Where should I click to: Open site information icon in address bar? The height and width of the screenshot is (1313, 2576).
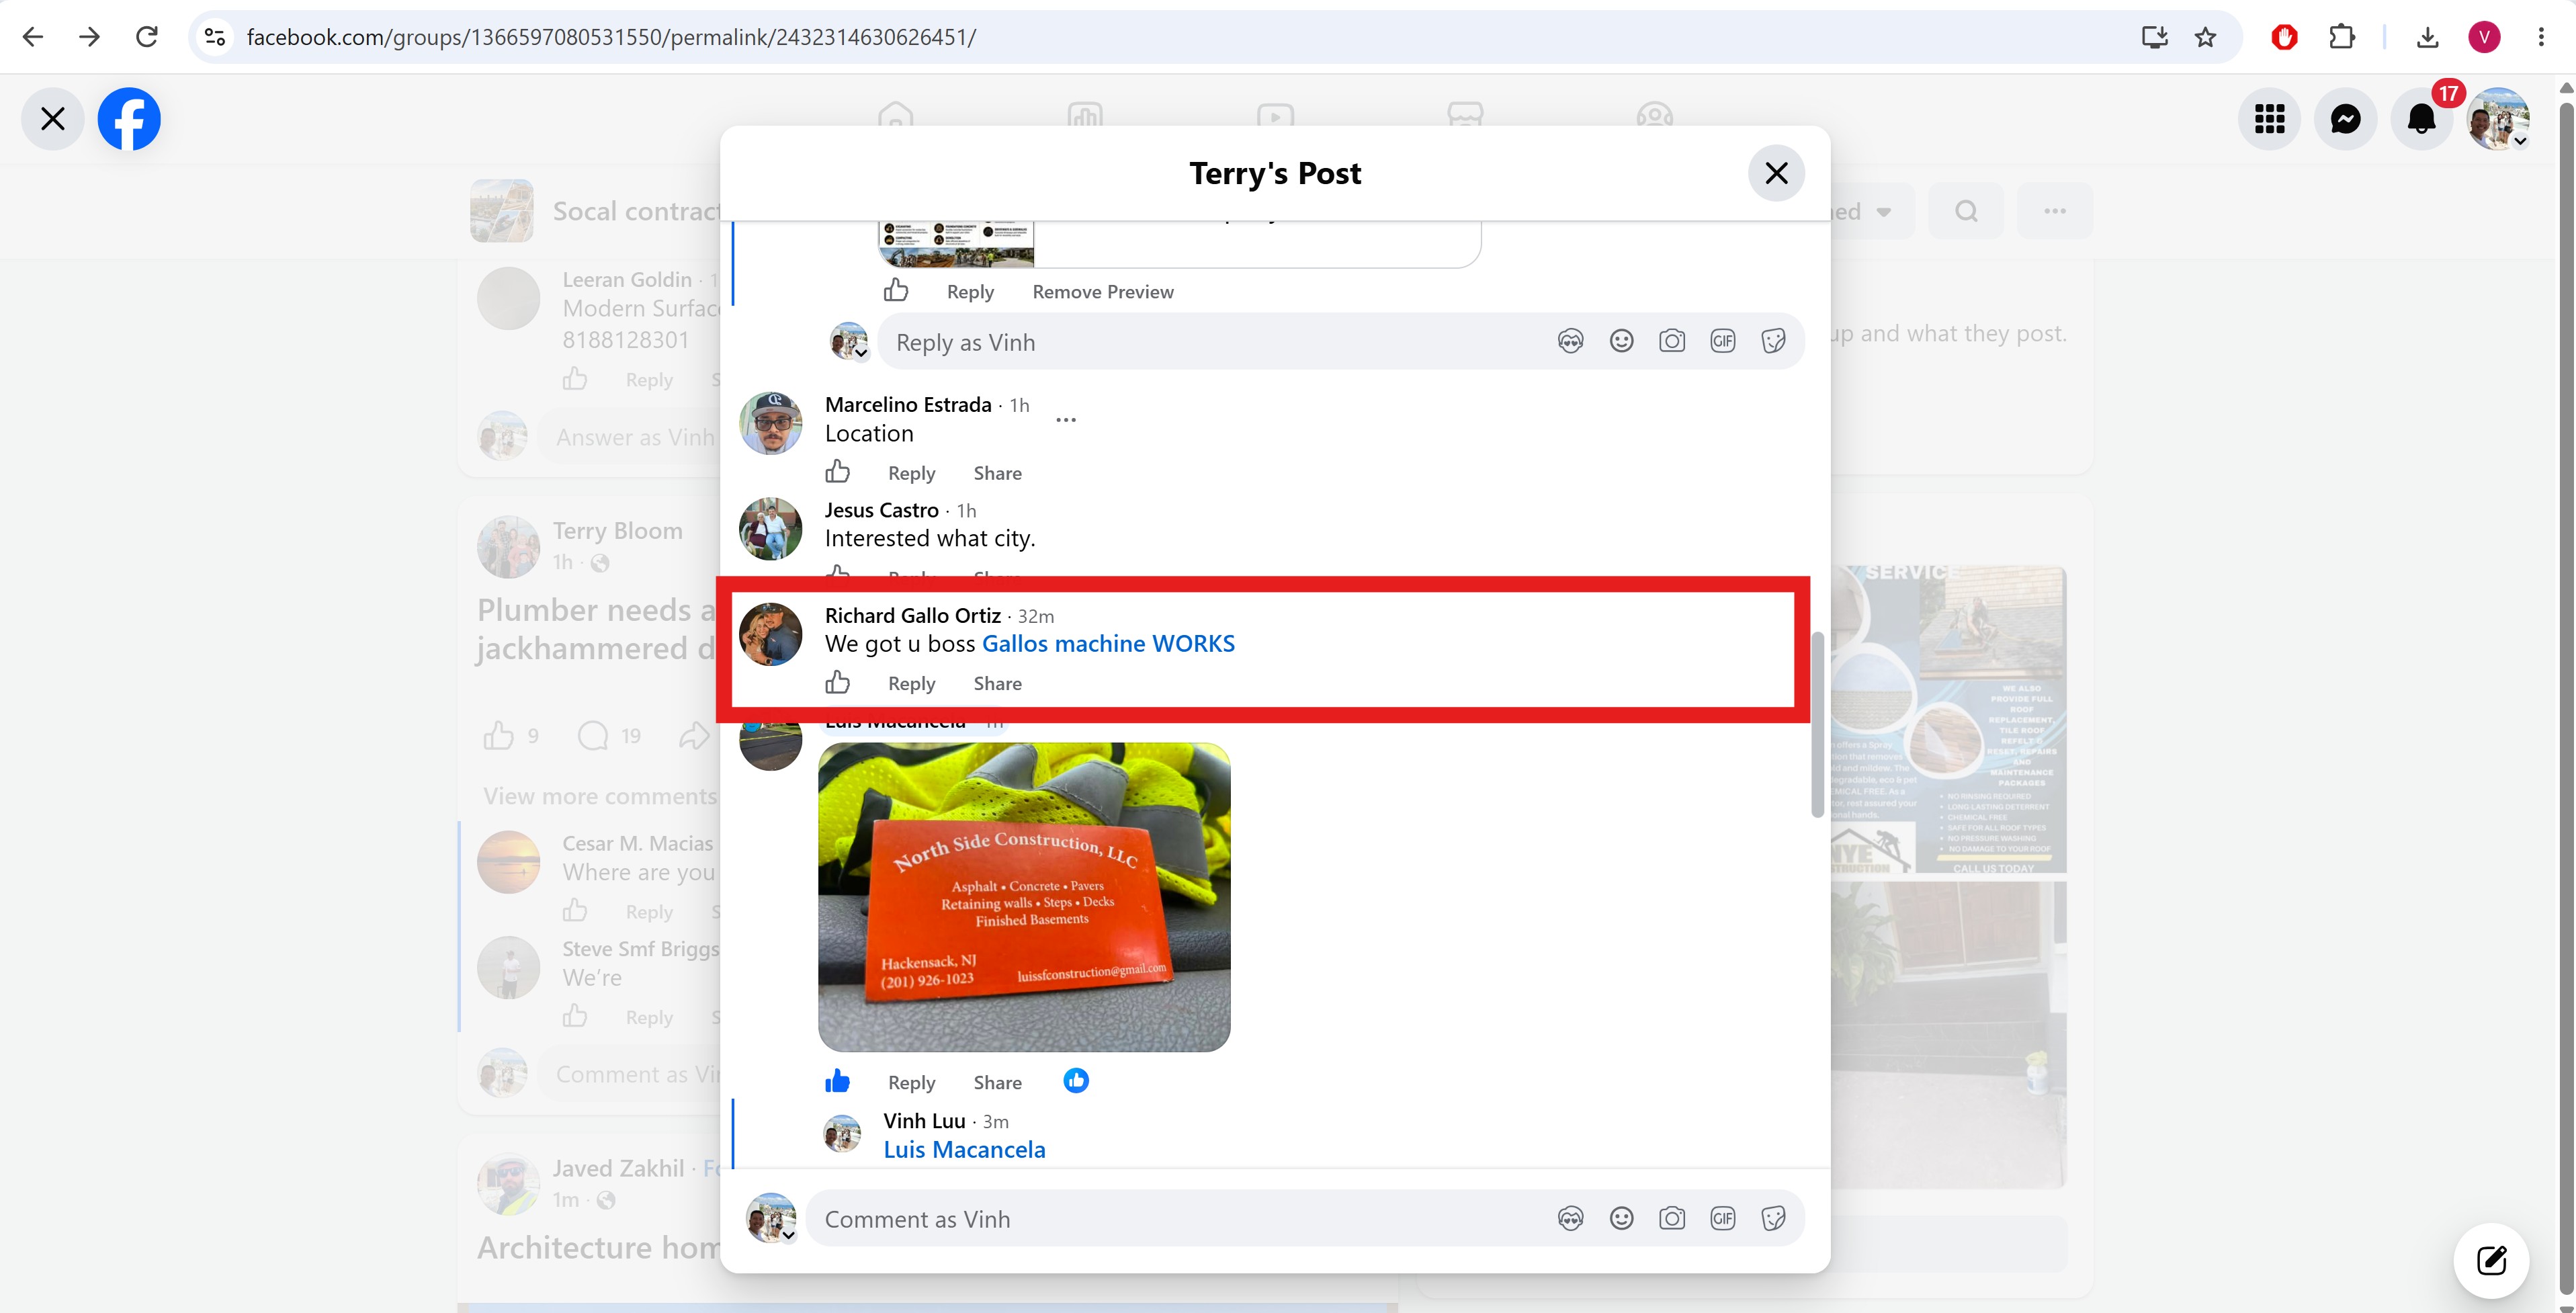tap(215, 37)
